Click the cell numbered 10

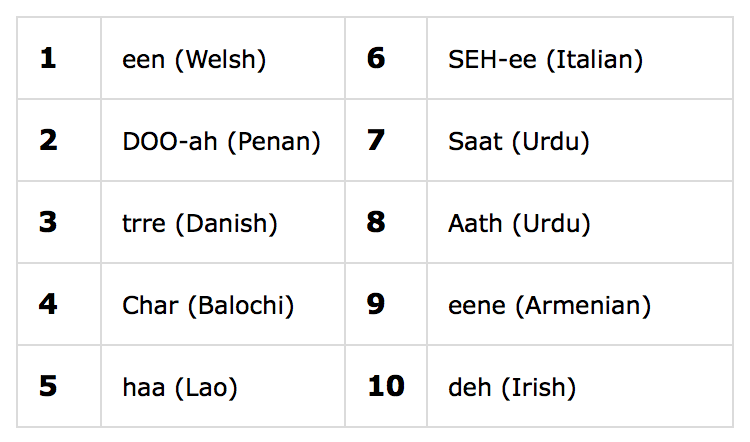(385, 386)
